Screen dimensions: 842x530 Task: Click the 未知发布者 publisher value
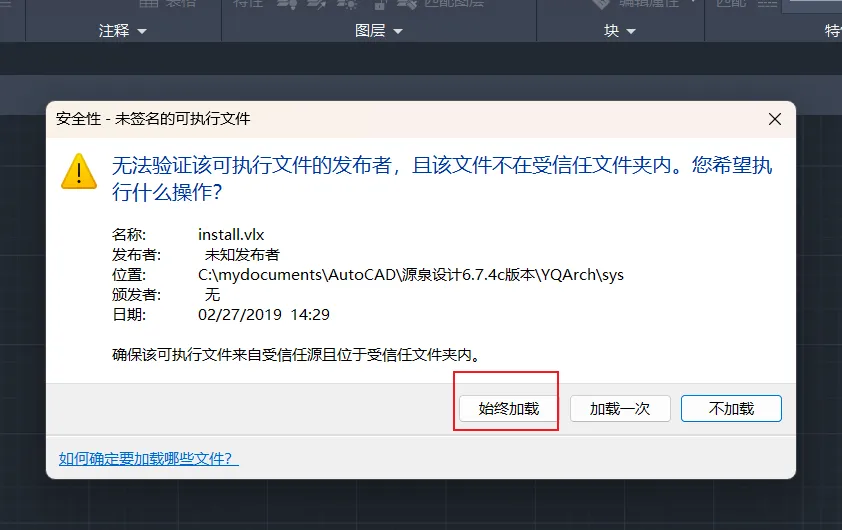[242, 255]
